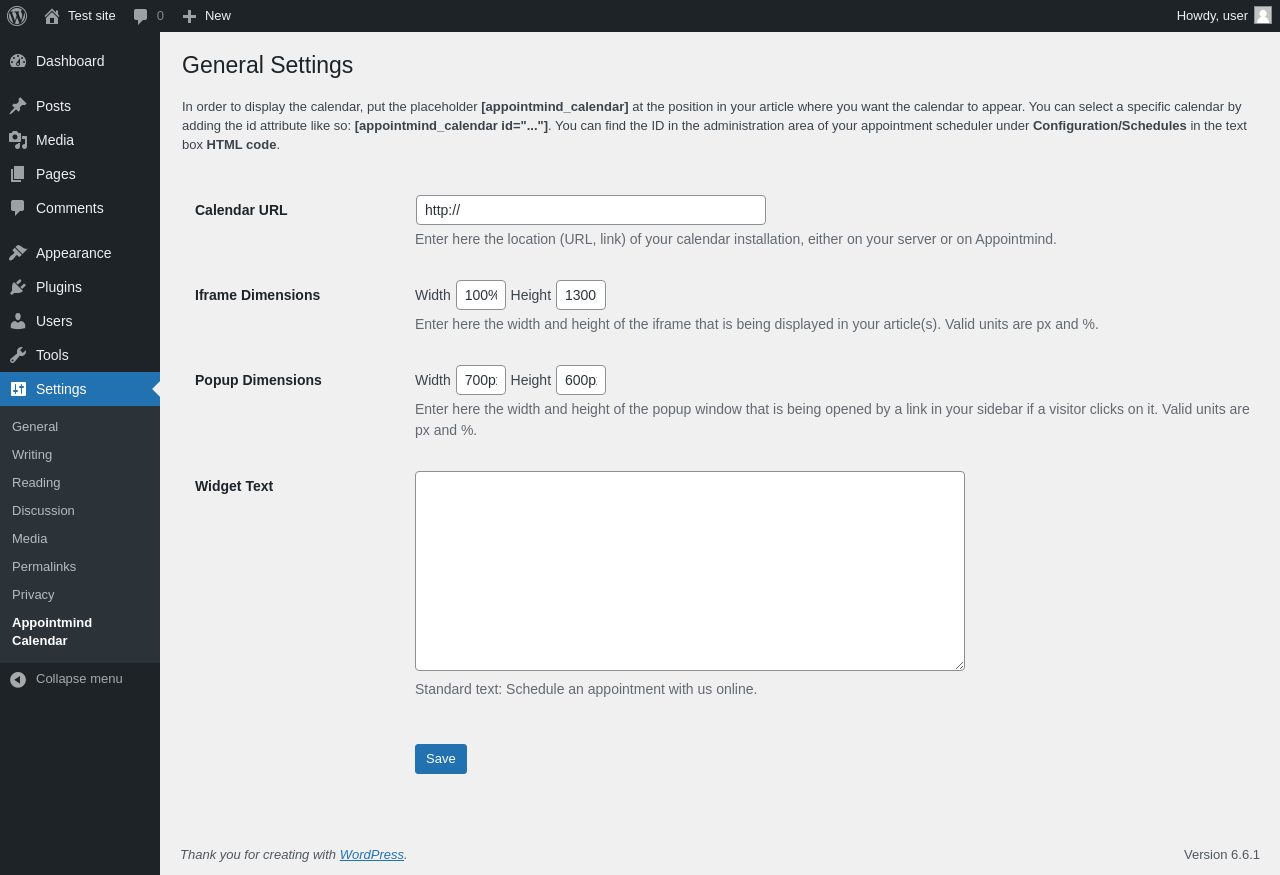1280x875 pixels.
Task: Focus the Calendar URL field
Action: [591, 210]
